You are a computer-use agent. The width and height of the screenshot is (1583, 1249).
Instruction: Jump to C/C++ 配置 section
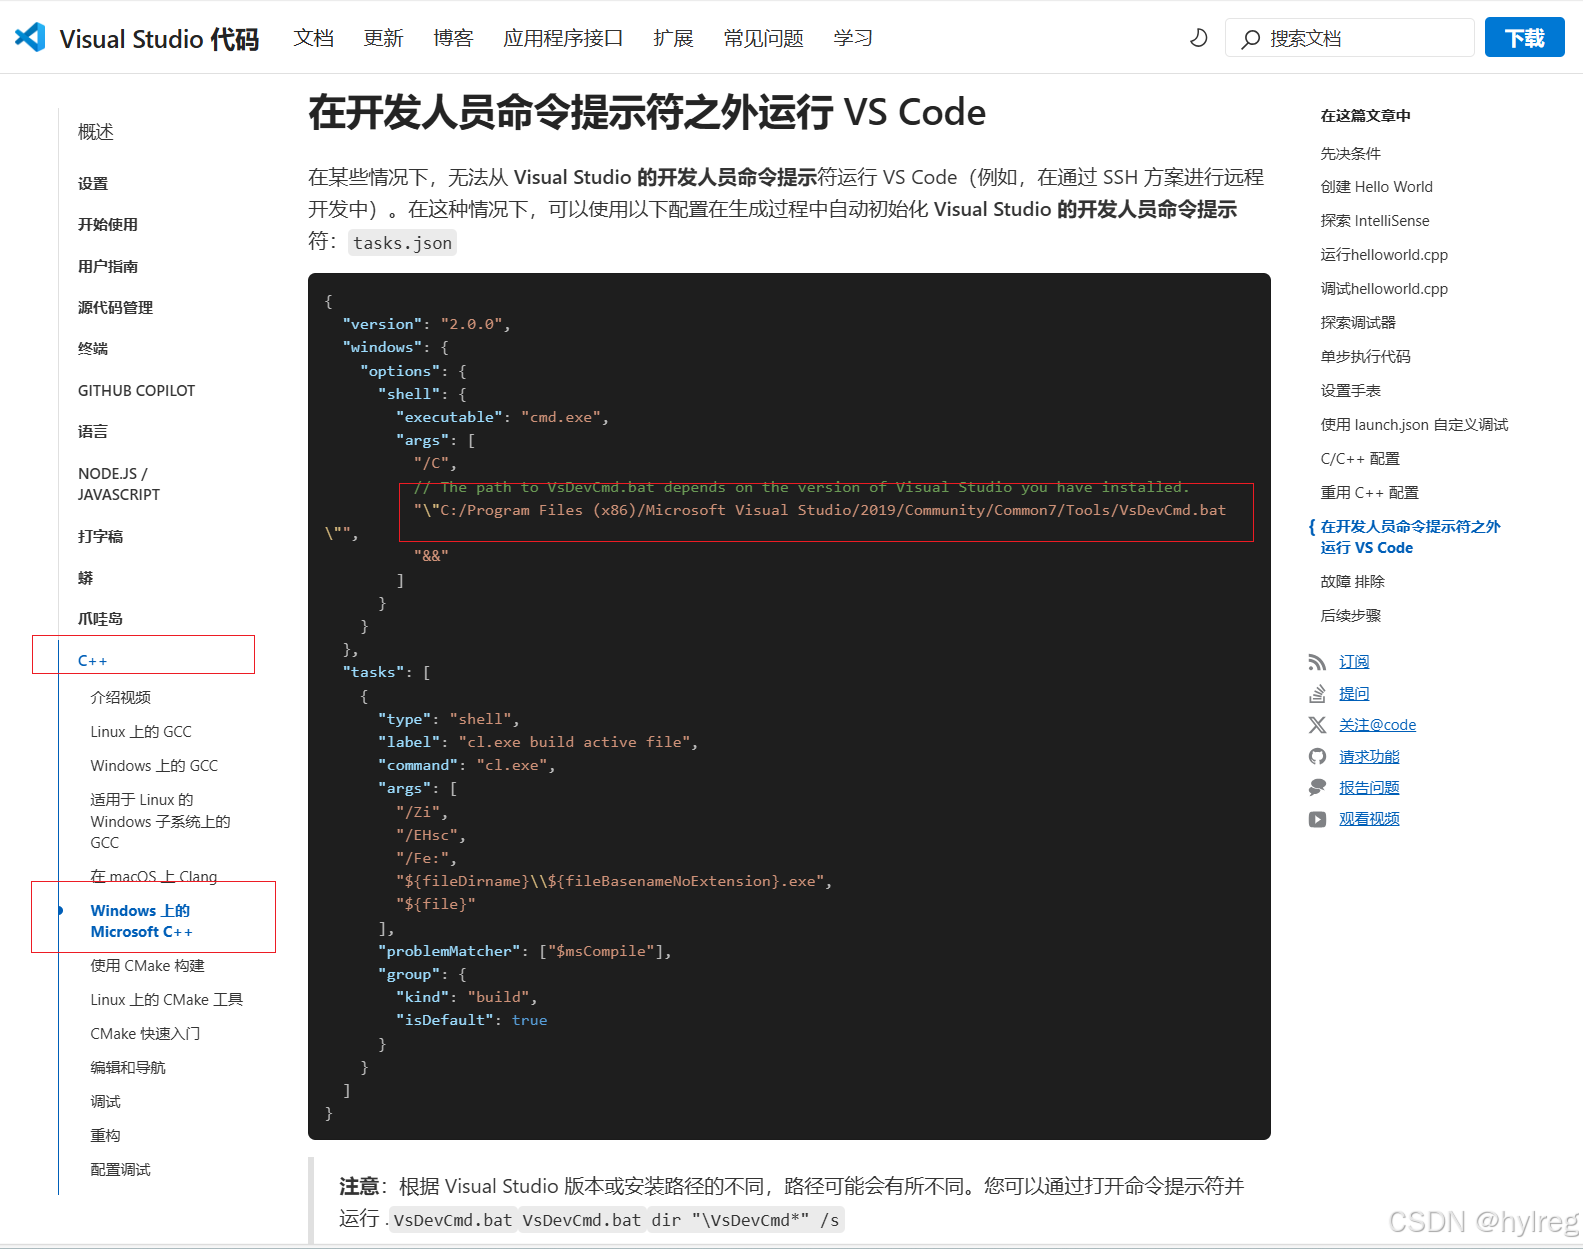pyautogui.click(x=1360, y=459)
